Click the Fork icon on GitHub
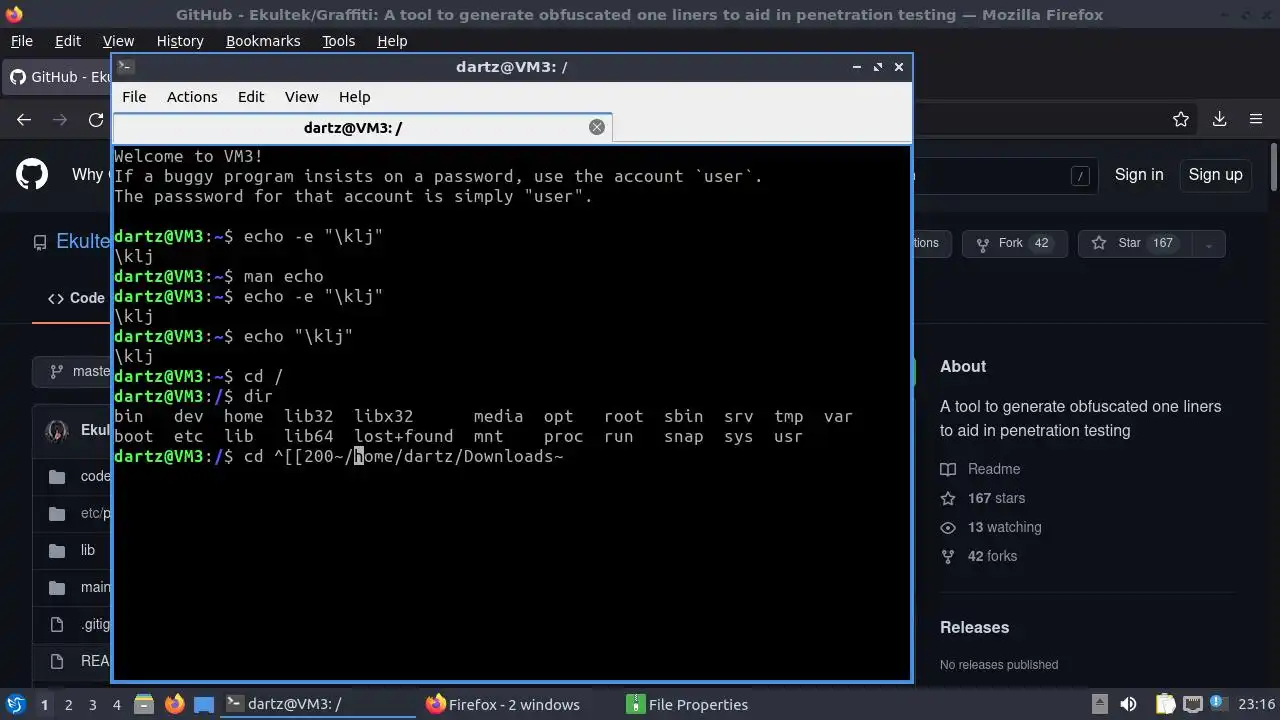Image resolution: width=1280 pixels, height=720 pixels. coord(982,243)
